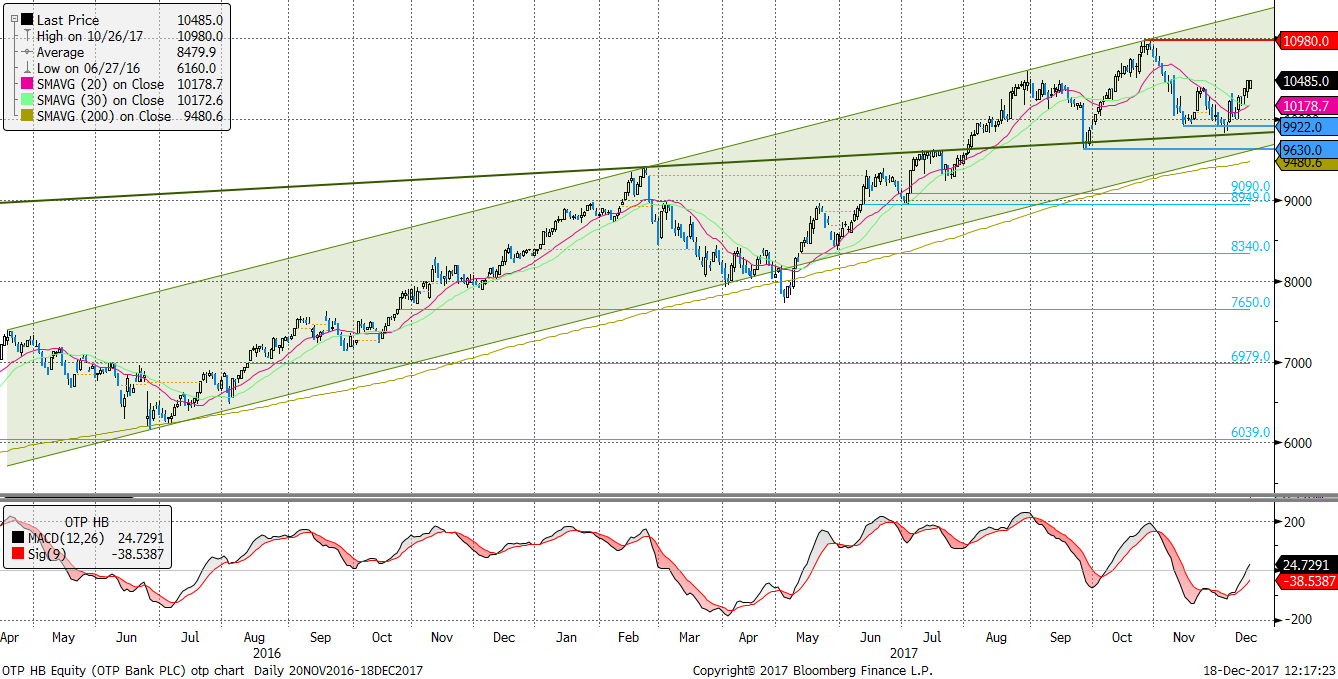Click the black Last Price color swatch

click(x=26, y=20)
